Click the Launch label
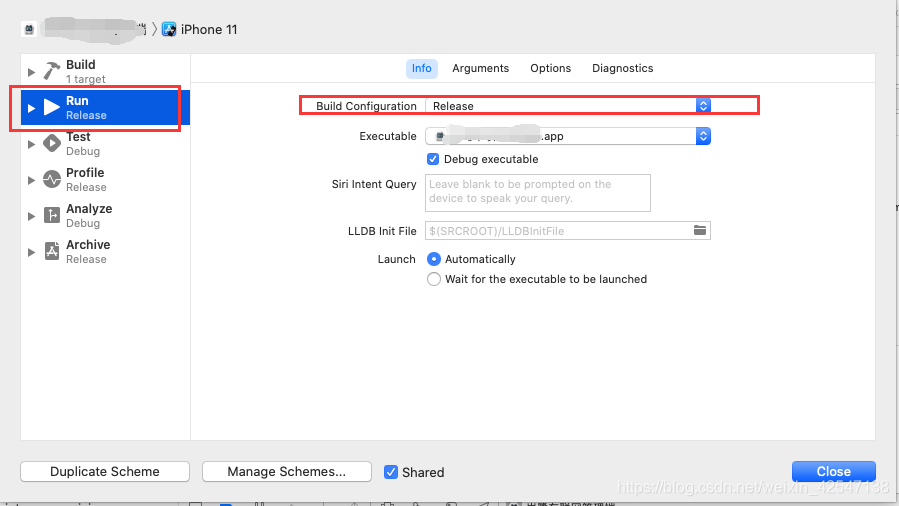899x506 pixels. tap(396, 259)
